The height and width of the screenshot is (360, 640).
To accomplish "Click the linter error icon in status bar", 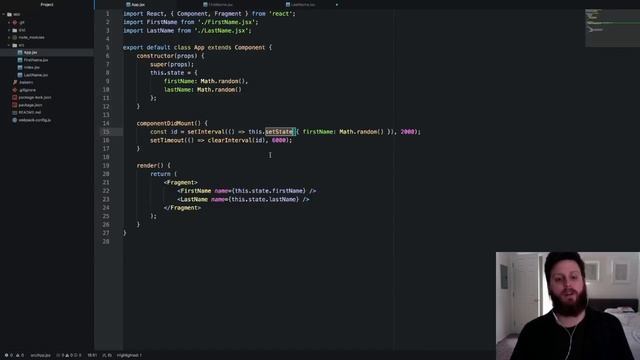I will click(x=8, y=355).
